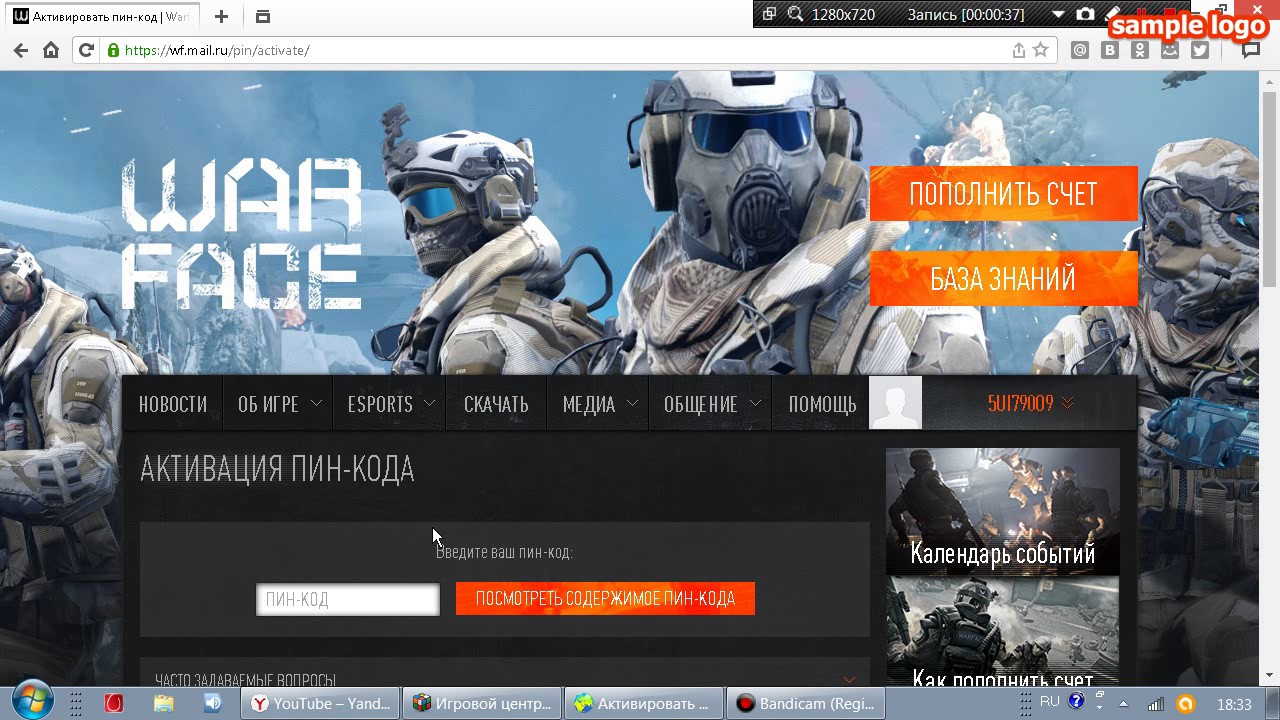This screenshot has height=720, width=1280.
Task: Open the tab list icon next to plus
Action: coord(263,16)
